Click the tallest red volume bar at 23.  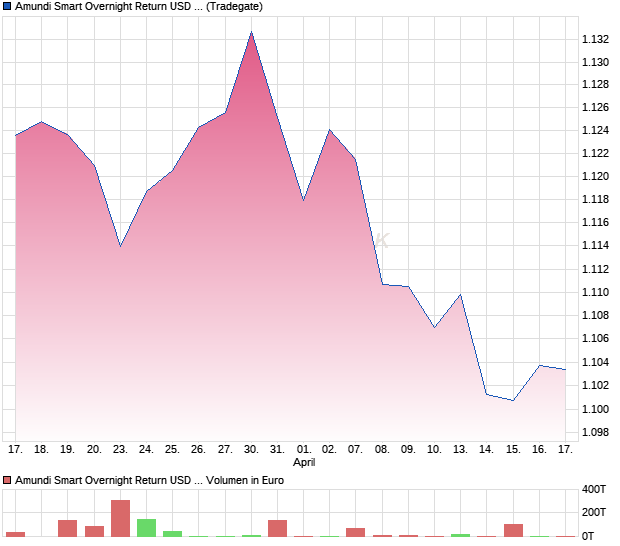pyautogui.click(x=121, y=518)
